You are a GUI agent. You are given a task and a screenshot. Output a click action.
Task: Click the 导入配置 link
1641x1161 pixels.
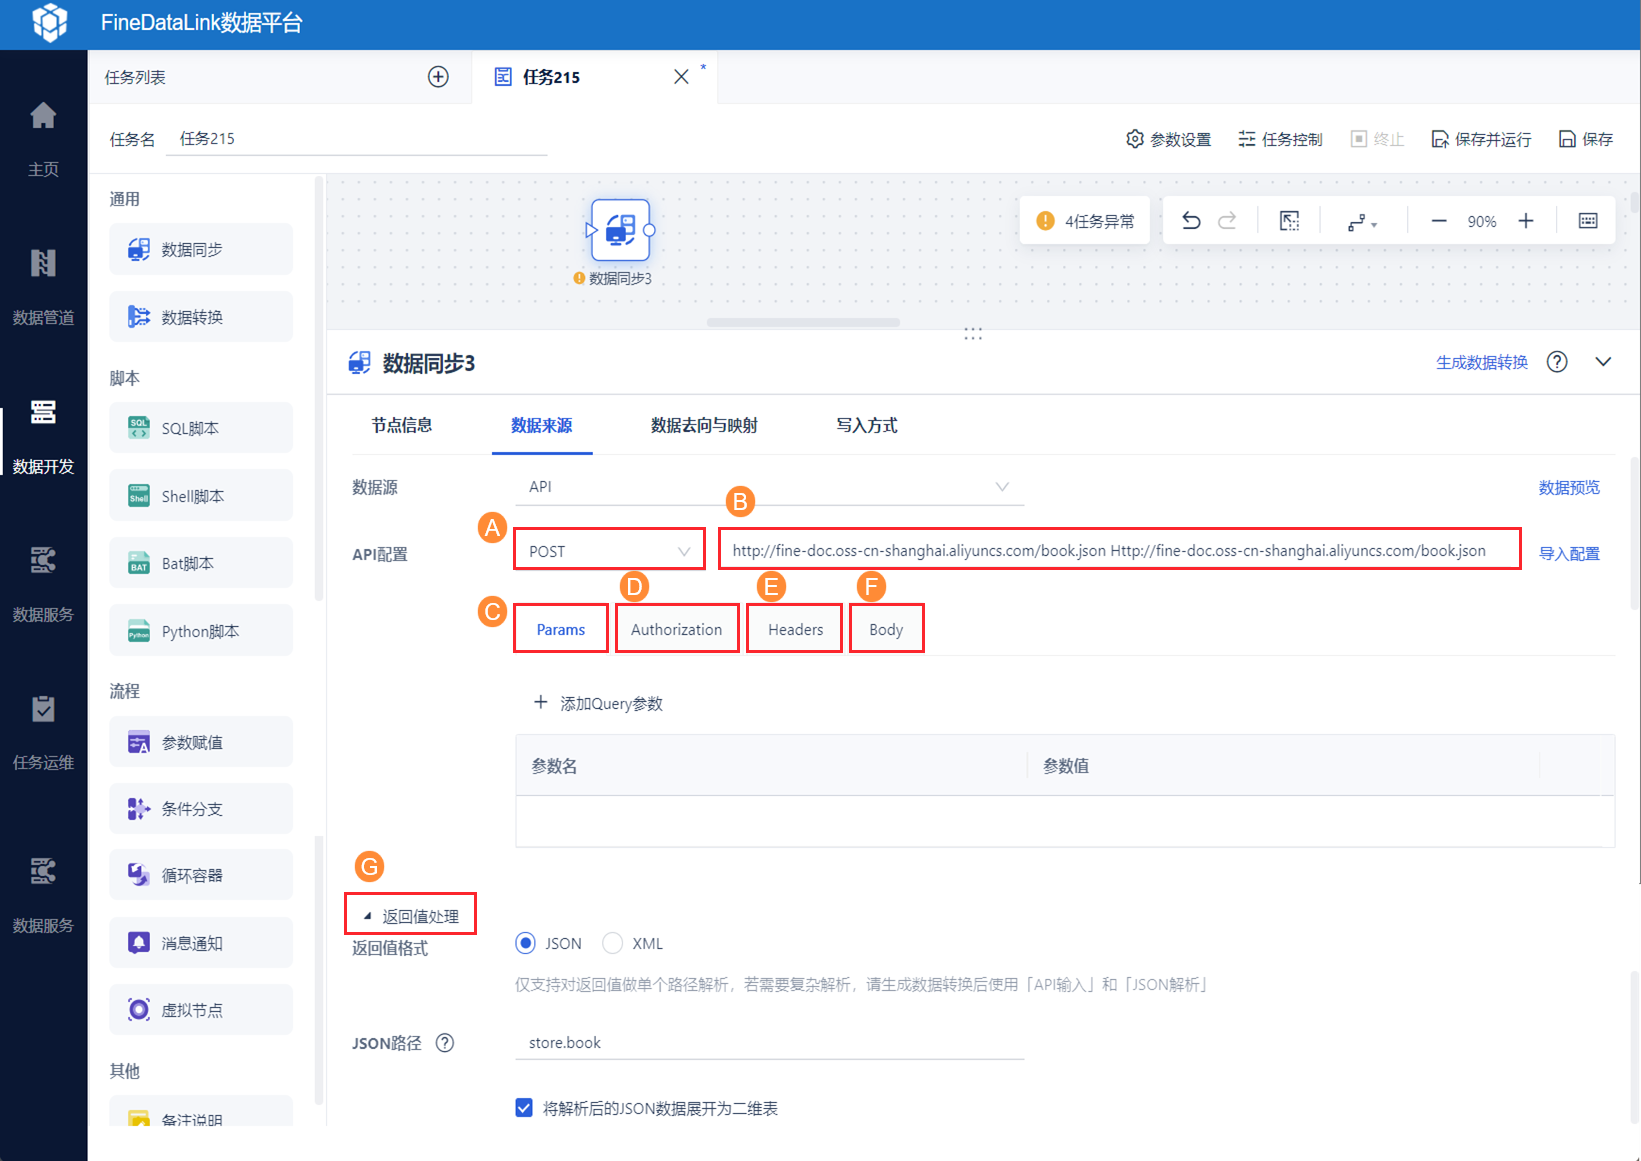(1569, 553)
